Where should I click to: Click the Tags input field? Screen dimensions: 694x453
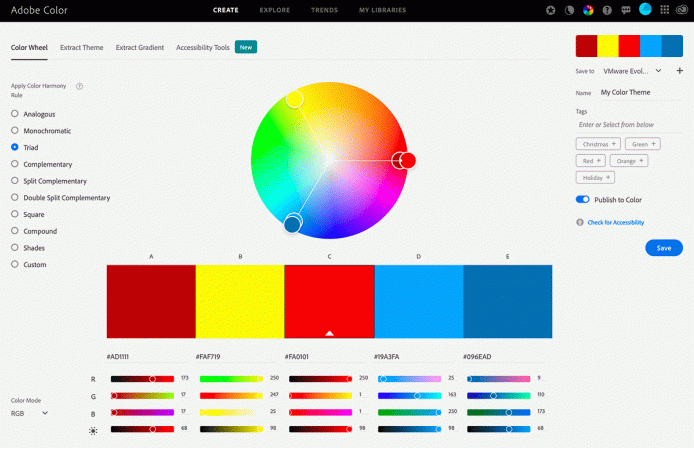[629, 125]
